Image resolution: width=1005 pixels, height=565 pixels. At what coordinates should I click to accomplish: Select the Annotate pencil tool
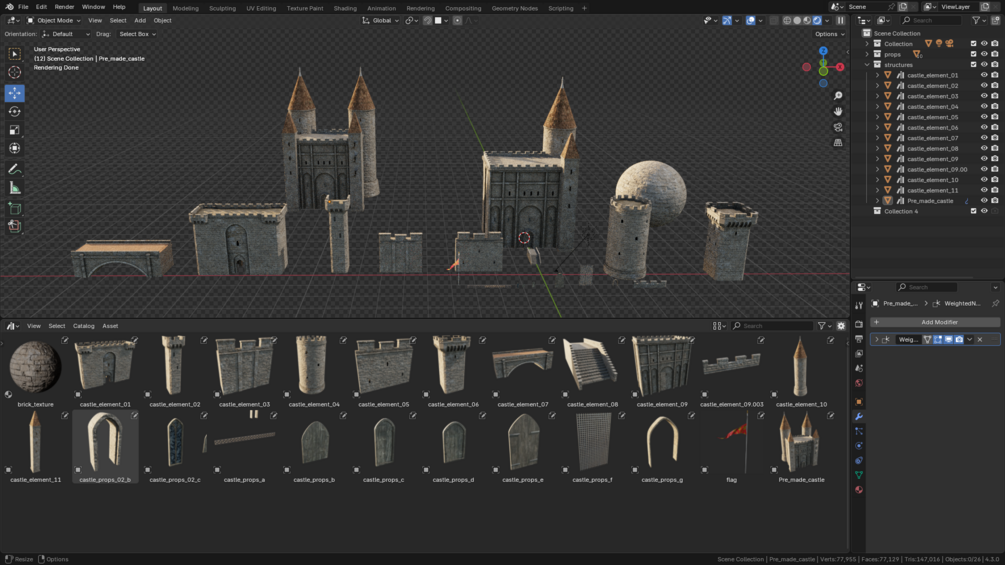[x=14, y=169]
